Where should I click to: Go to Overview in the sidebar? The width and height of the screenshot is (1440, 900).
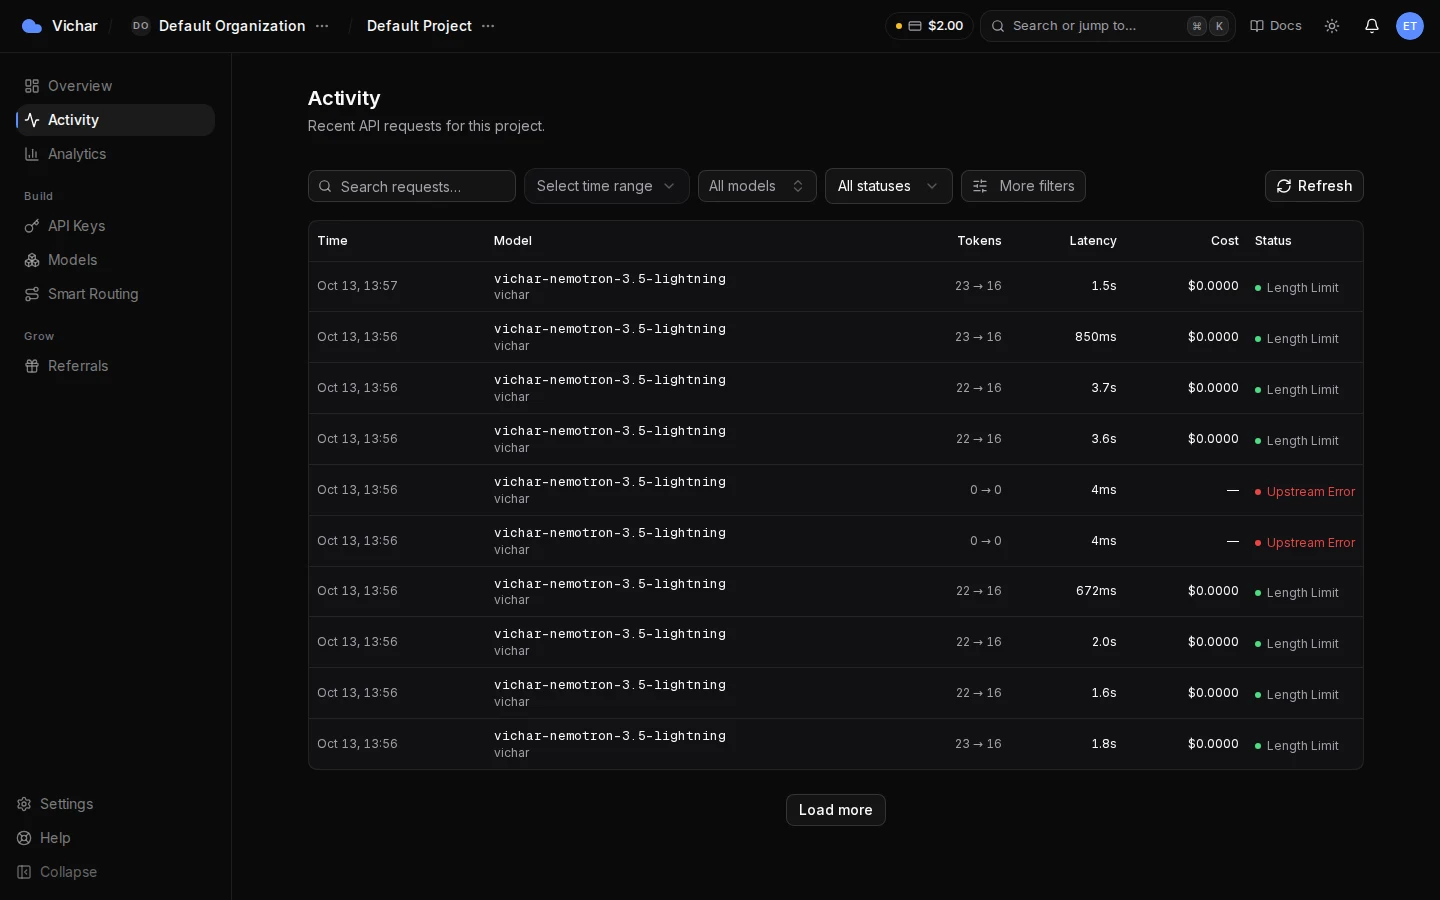click(115, 86)
